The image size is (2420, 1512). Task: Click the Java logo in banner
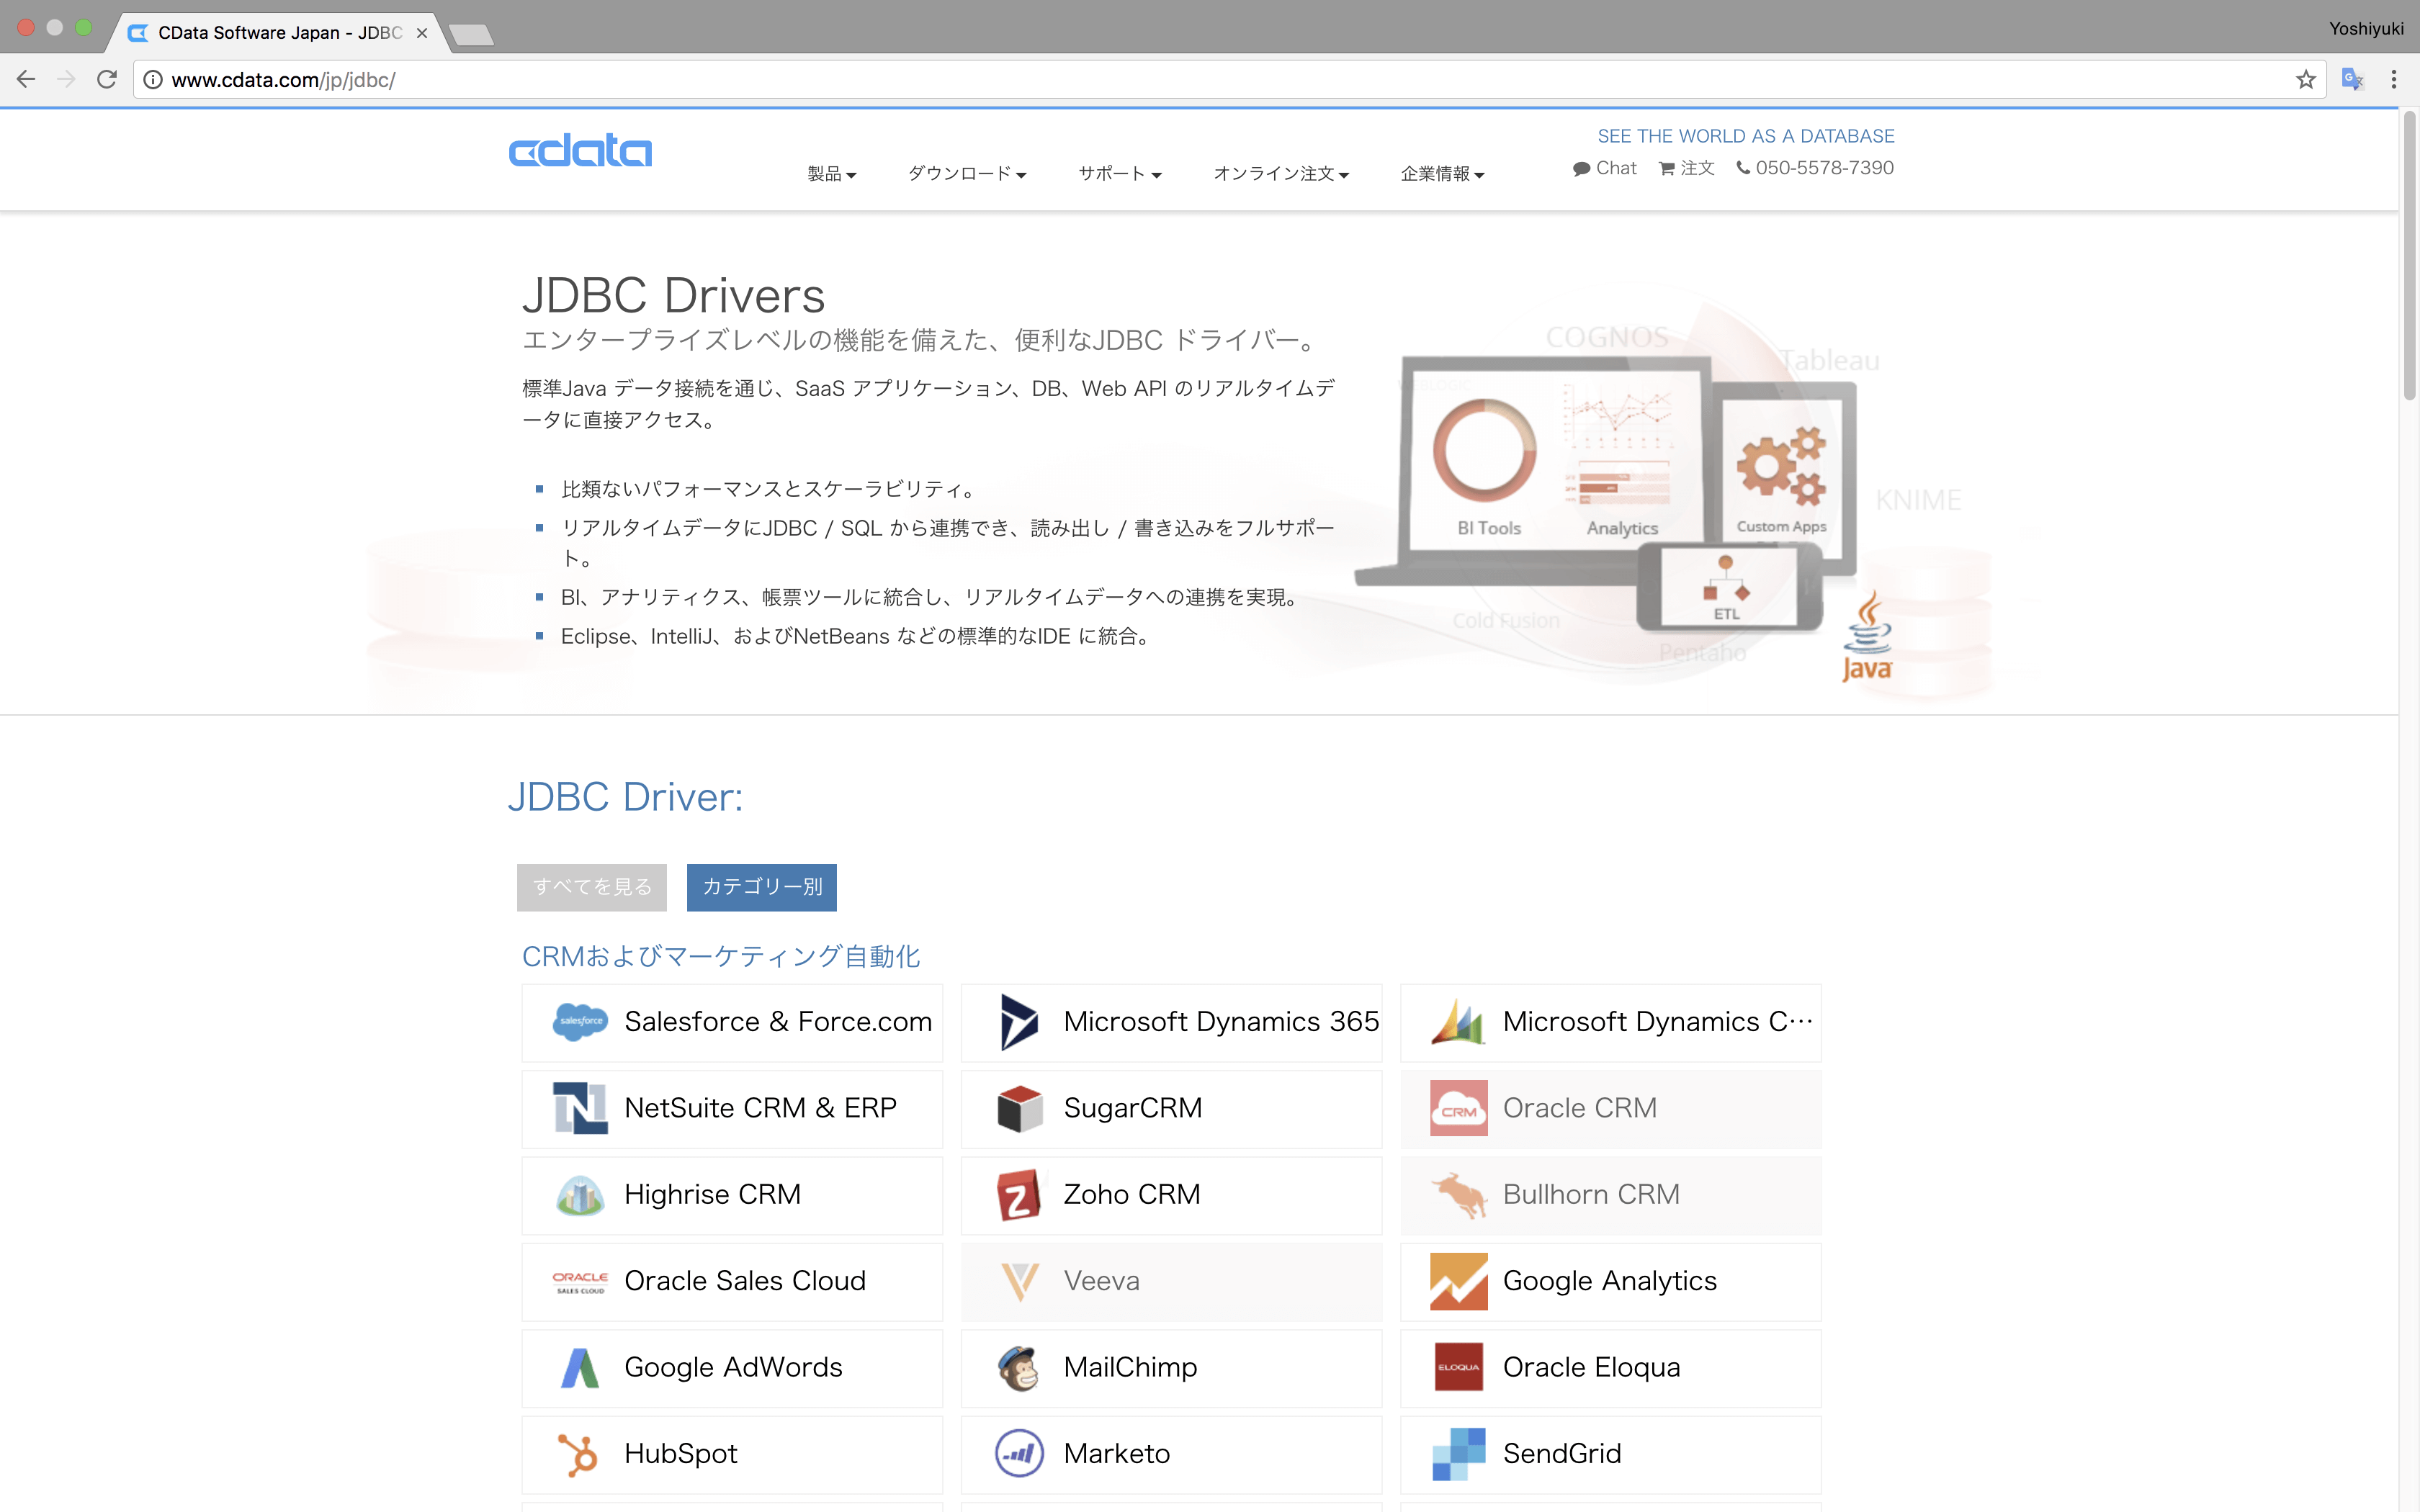tap(1867, 637)
